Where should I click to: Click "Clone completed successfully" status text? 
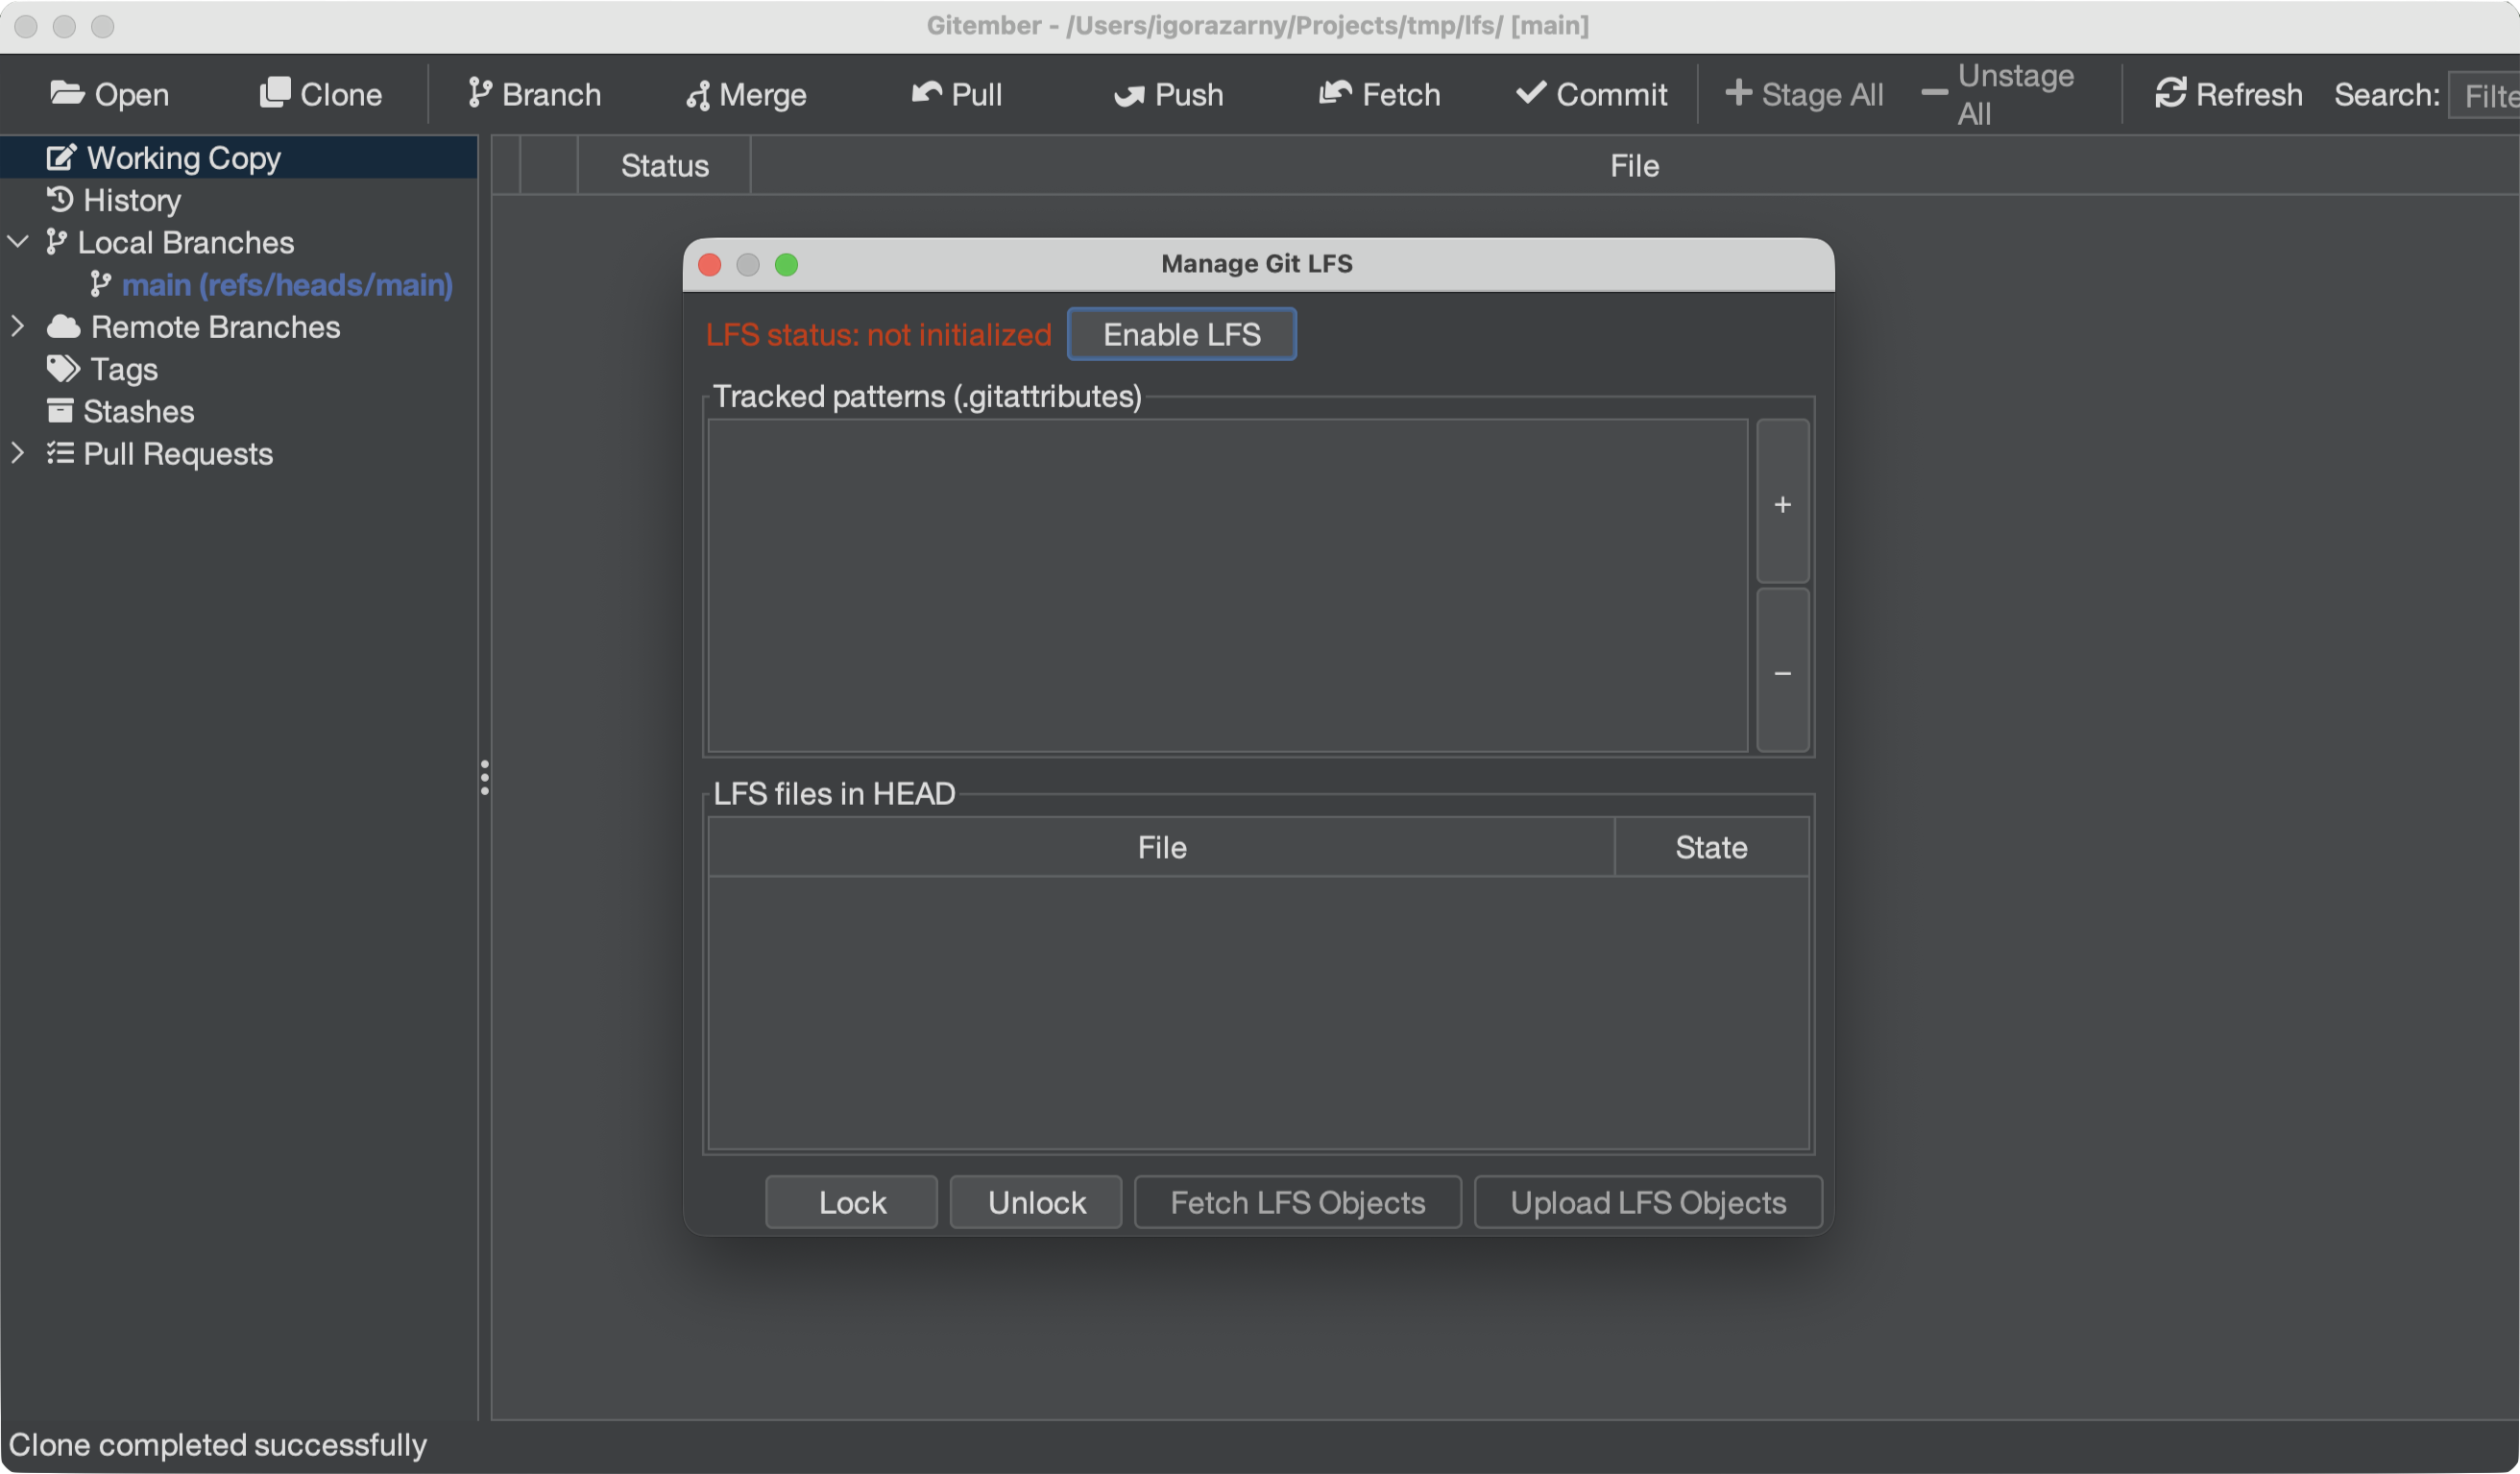point(218,1445)
